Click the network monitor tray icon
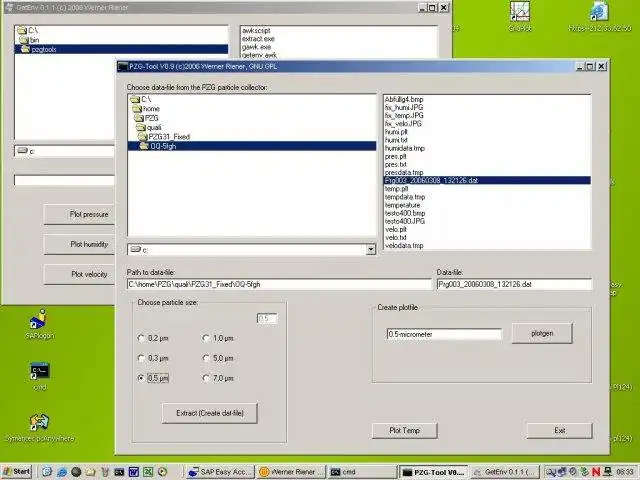Image resolution: width=640 pixels, height=480 pixels. (x=608, y=472)
